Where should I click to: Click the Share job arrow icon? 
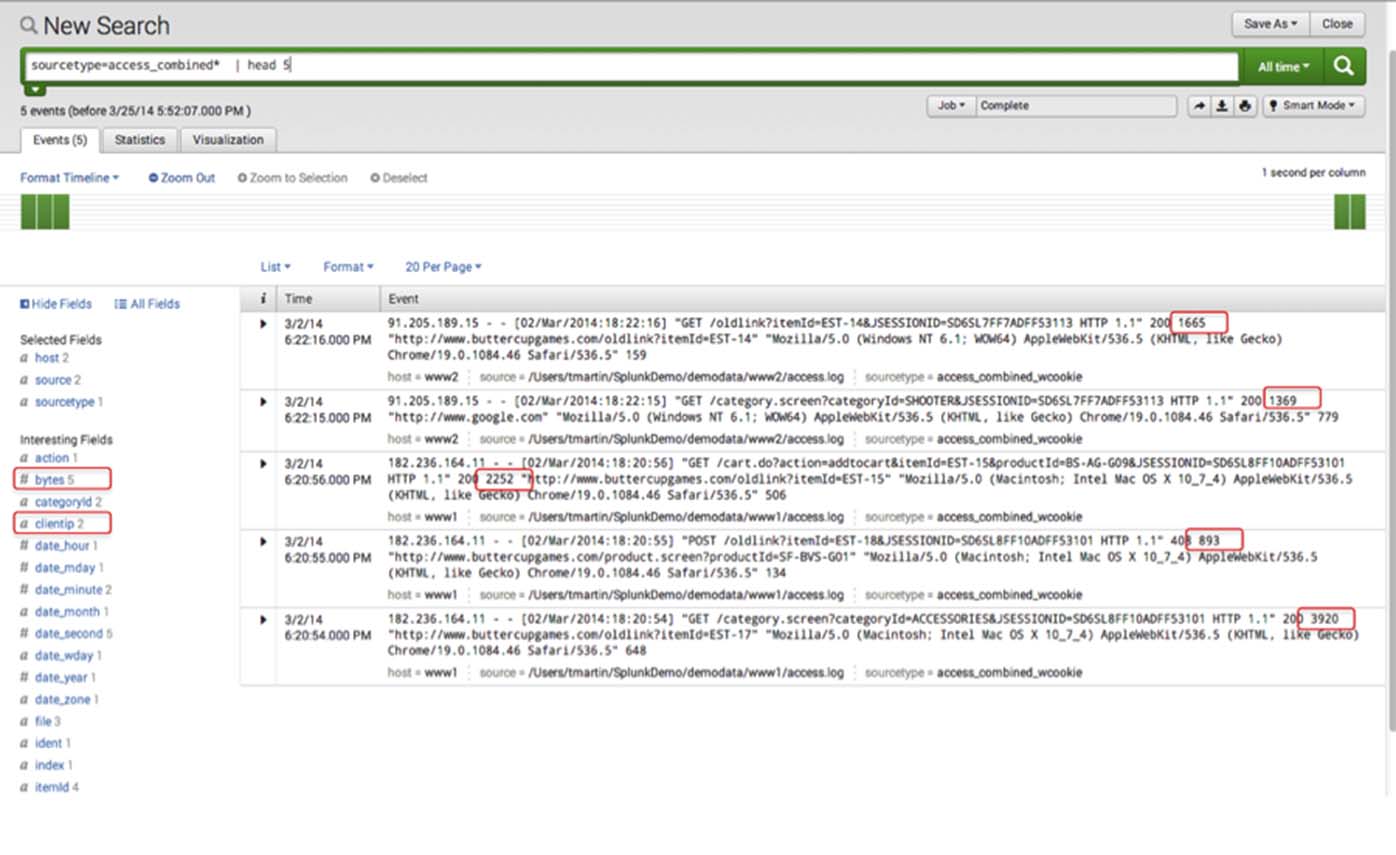click(x=1198, y=106)
